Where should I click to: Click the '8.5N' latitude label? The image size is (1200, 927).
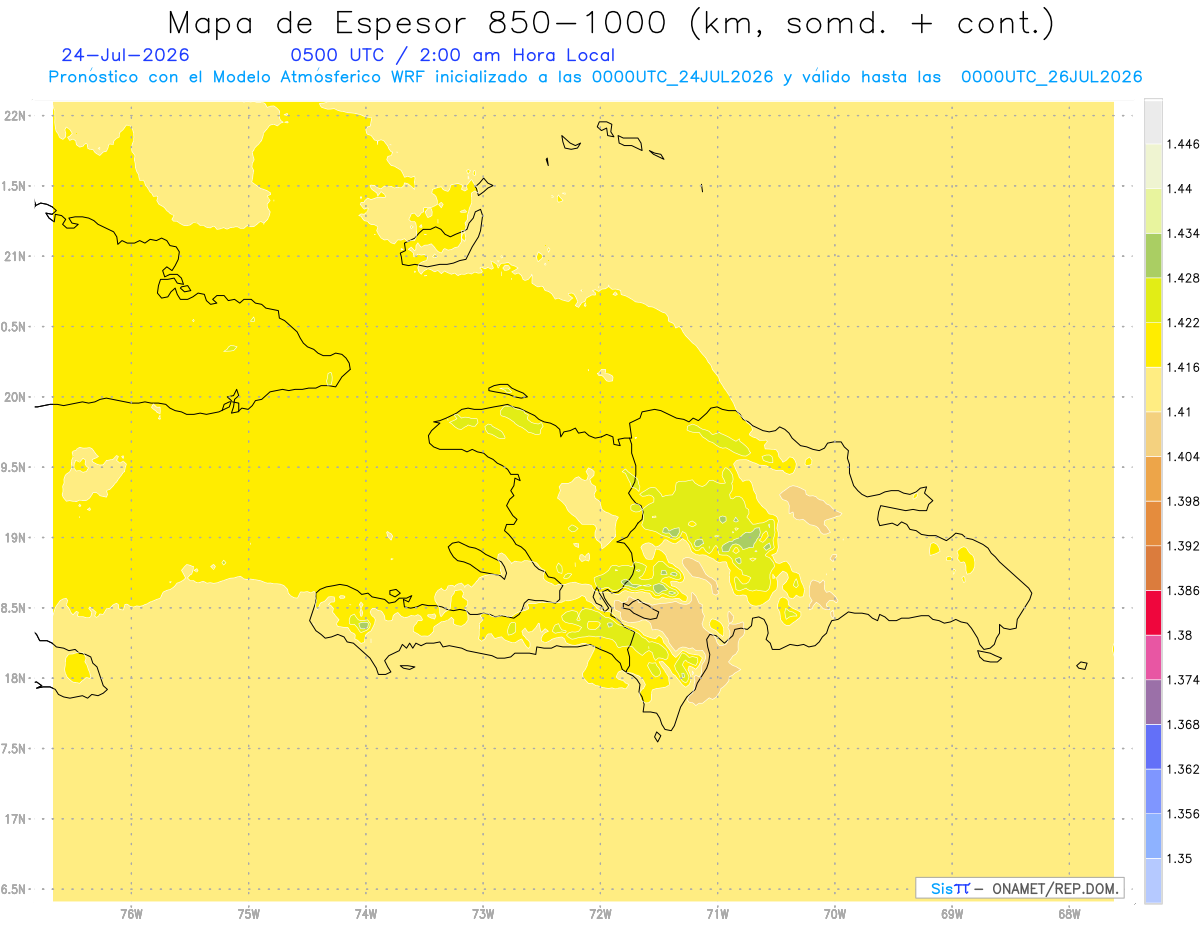pyautogui.click(x=14, y=608)
